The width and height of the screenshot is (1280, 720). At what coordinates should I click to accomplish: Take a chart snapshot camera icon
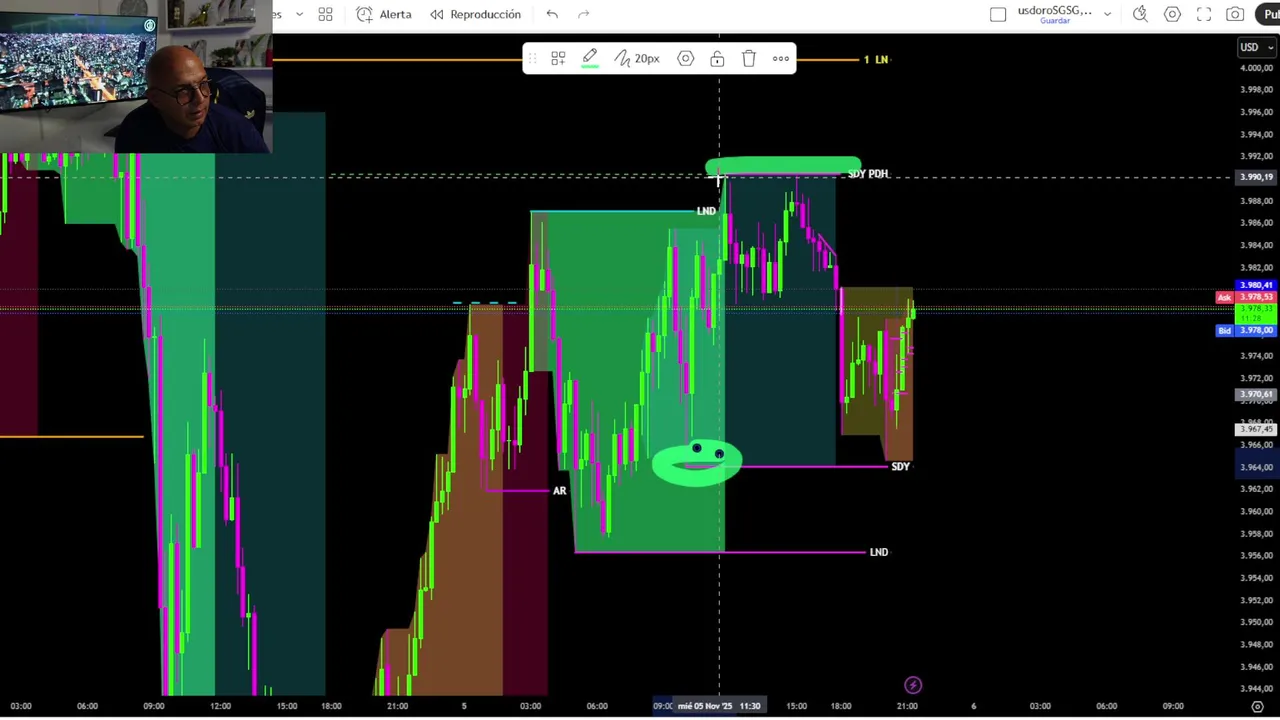[x=1236, y=14]
